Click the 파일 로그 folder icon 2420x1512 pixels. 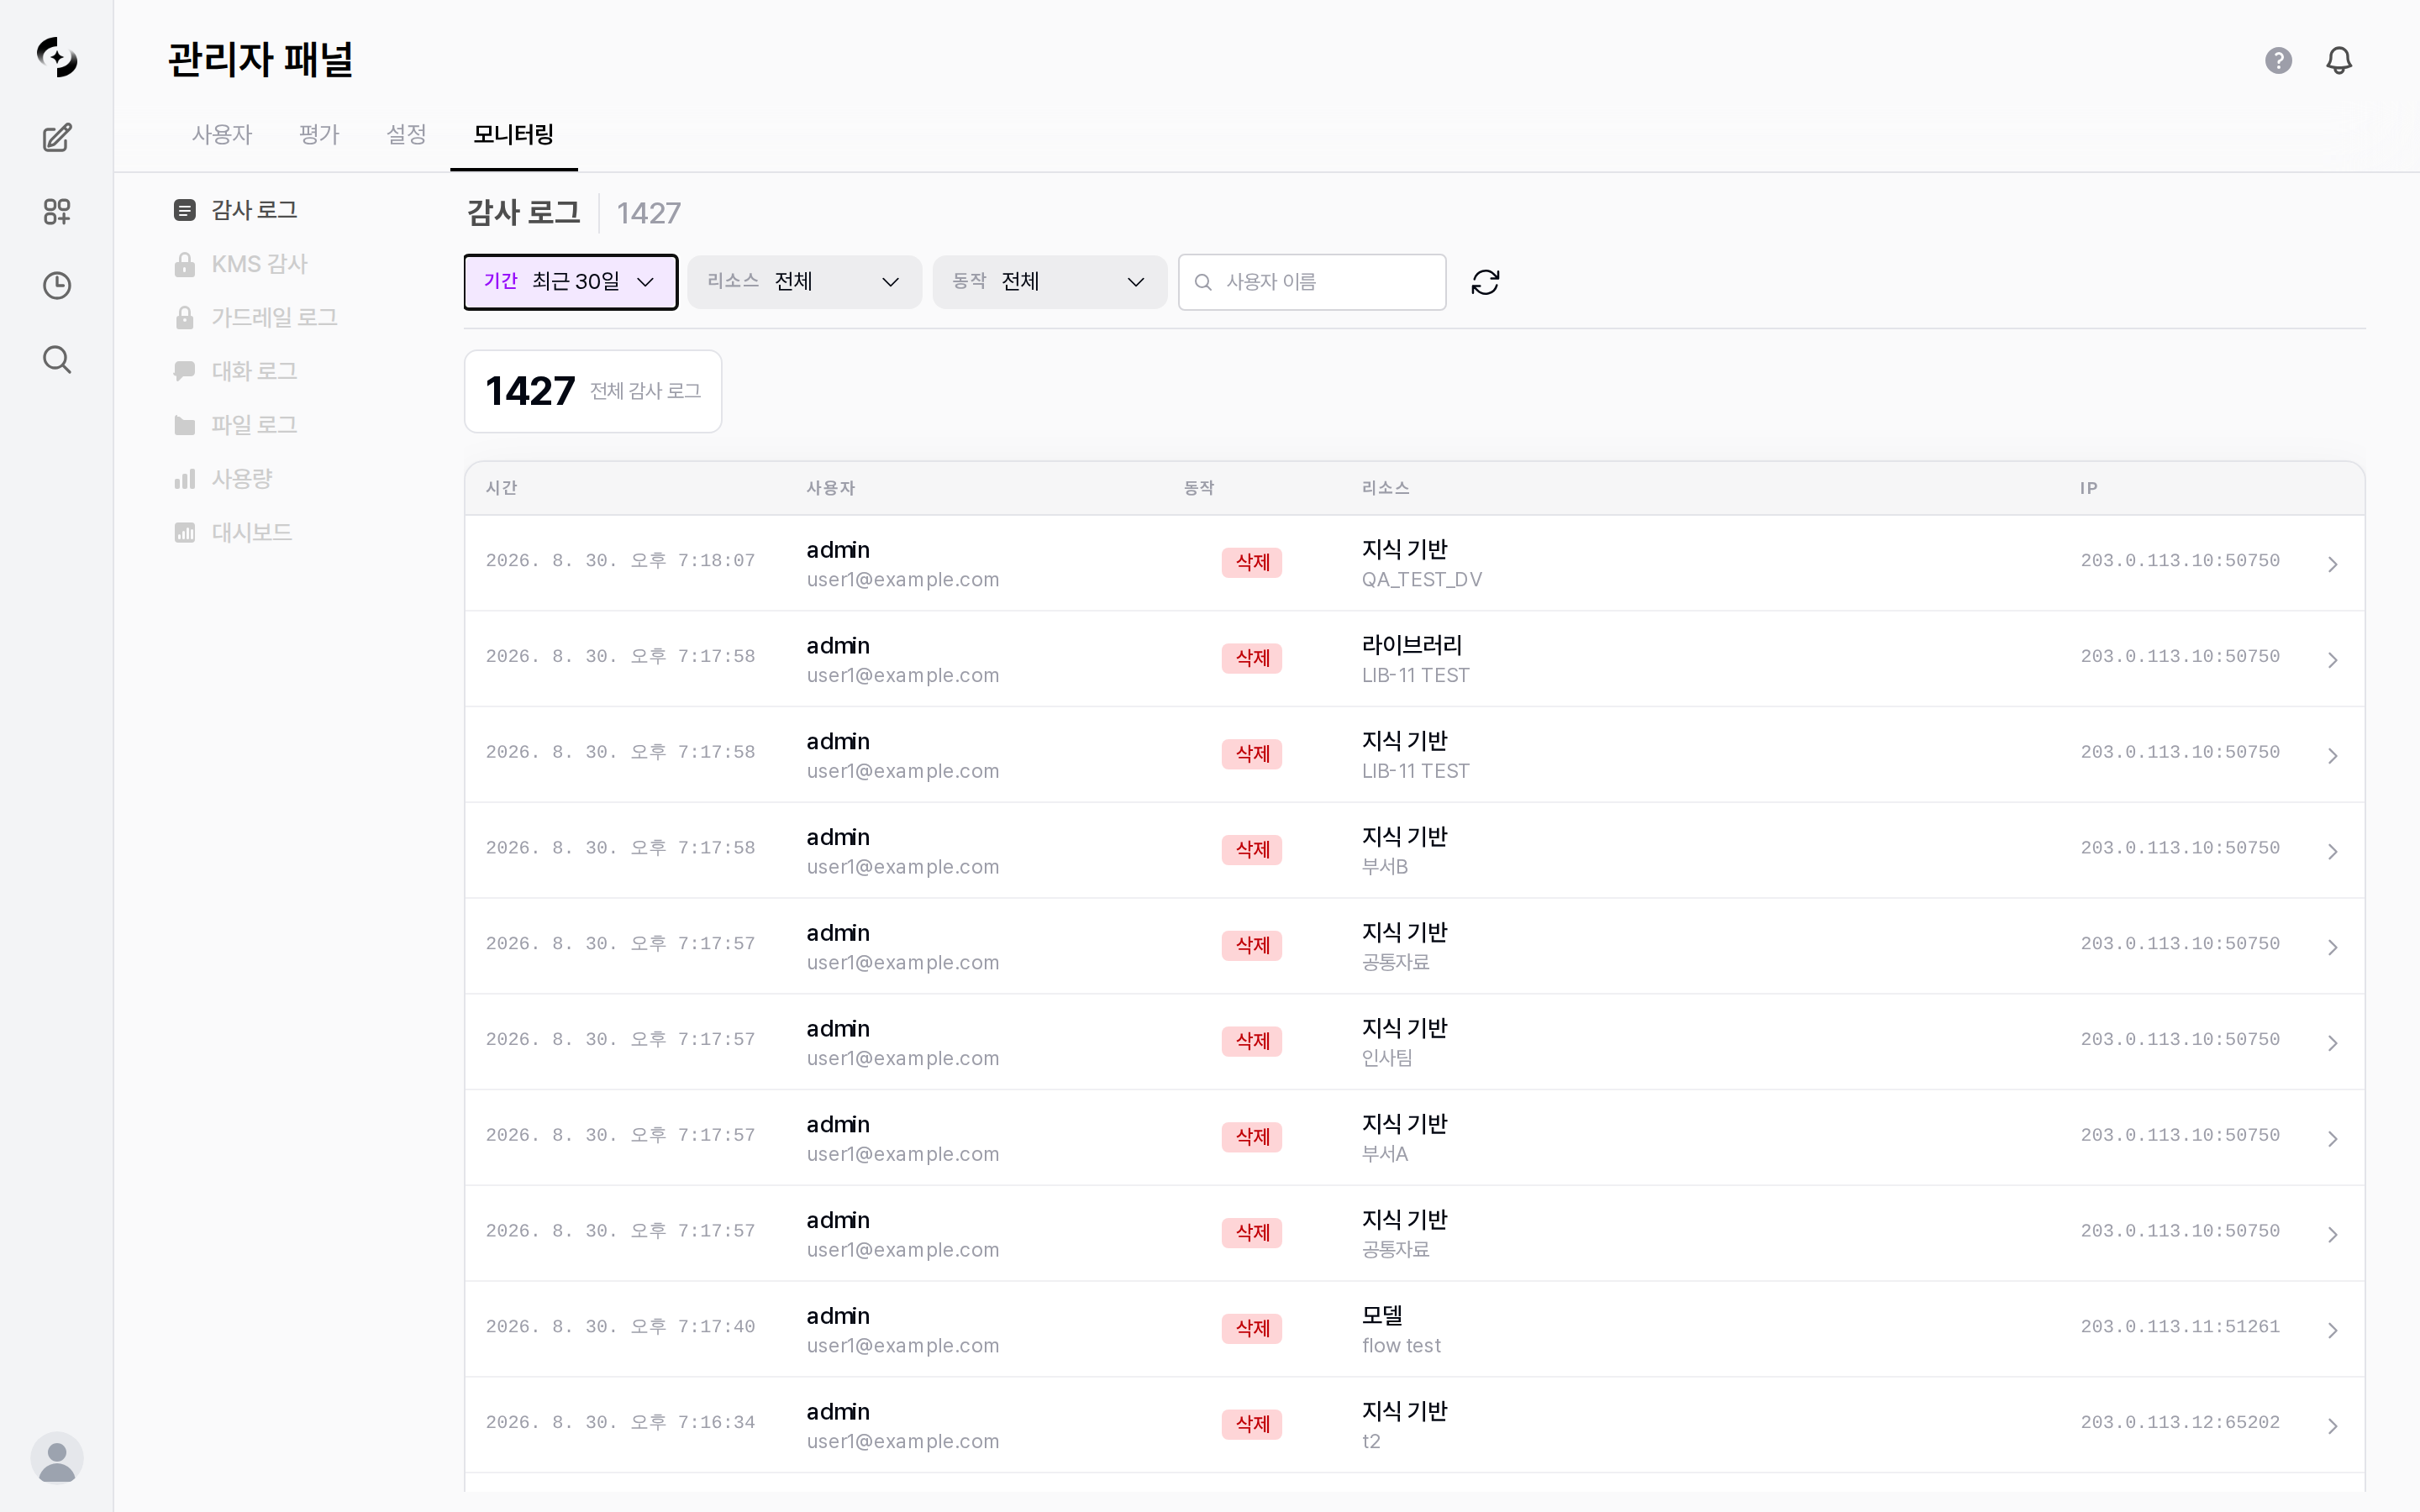[x=185, y=425]
